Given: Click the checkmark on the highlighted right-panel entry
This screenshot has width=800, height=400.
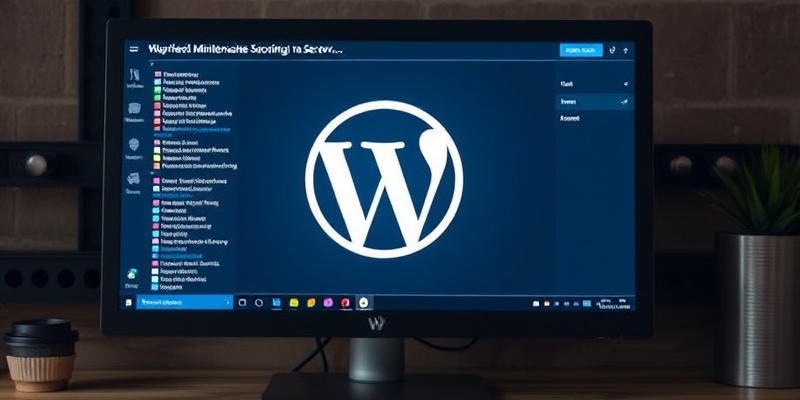Looking at the screenshot, I should [624, 102].
